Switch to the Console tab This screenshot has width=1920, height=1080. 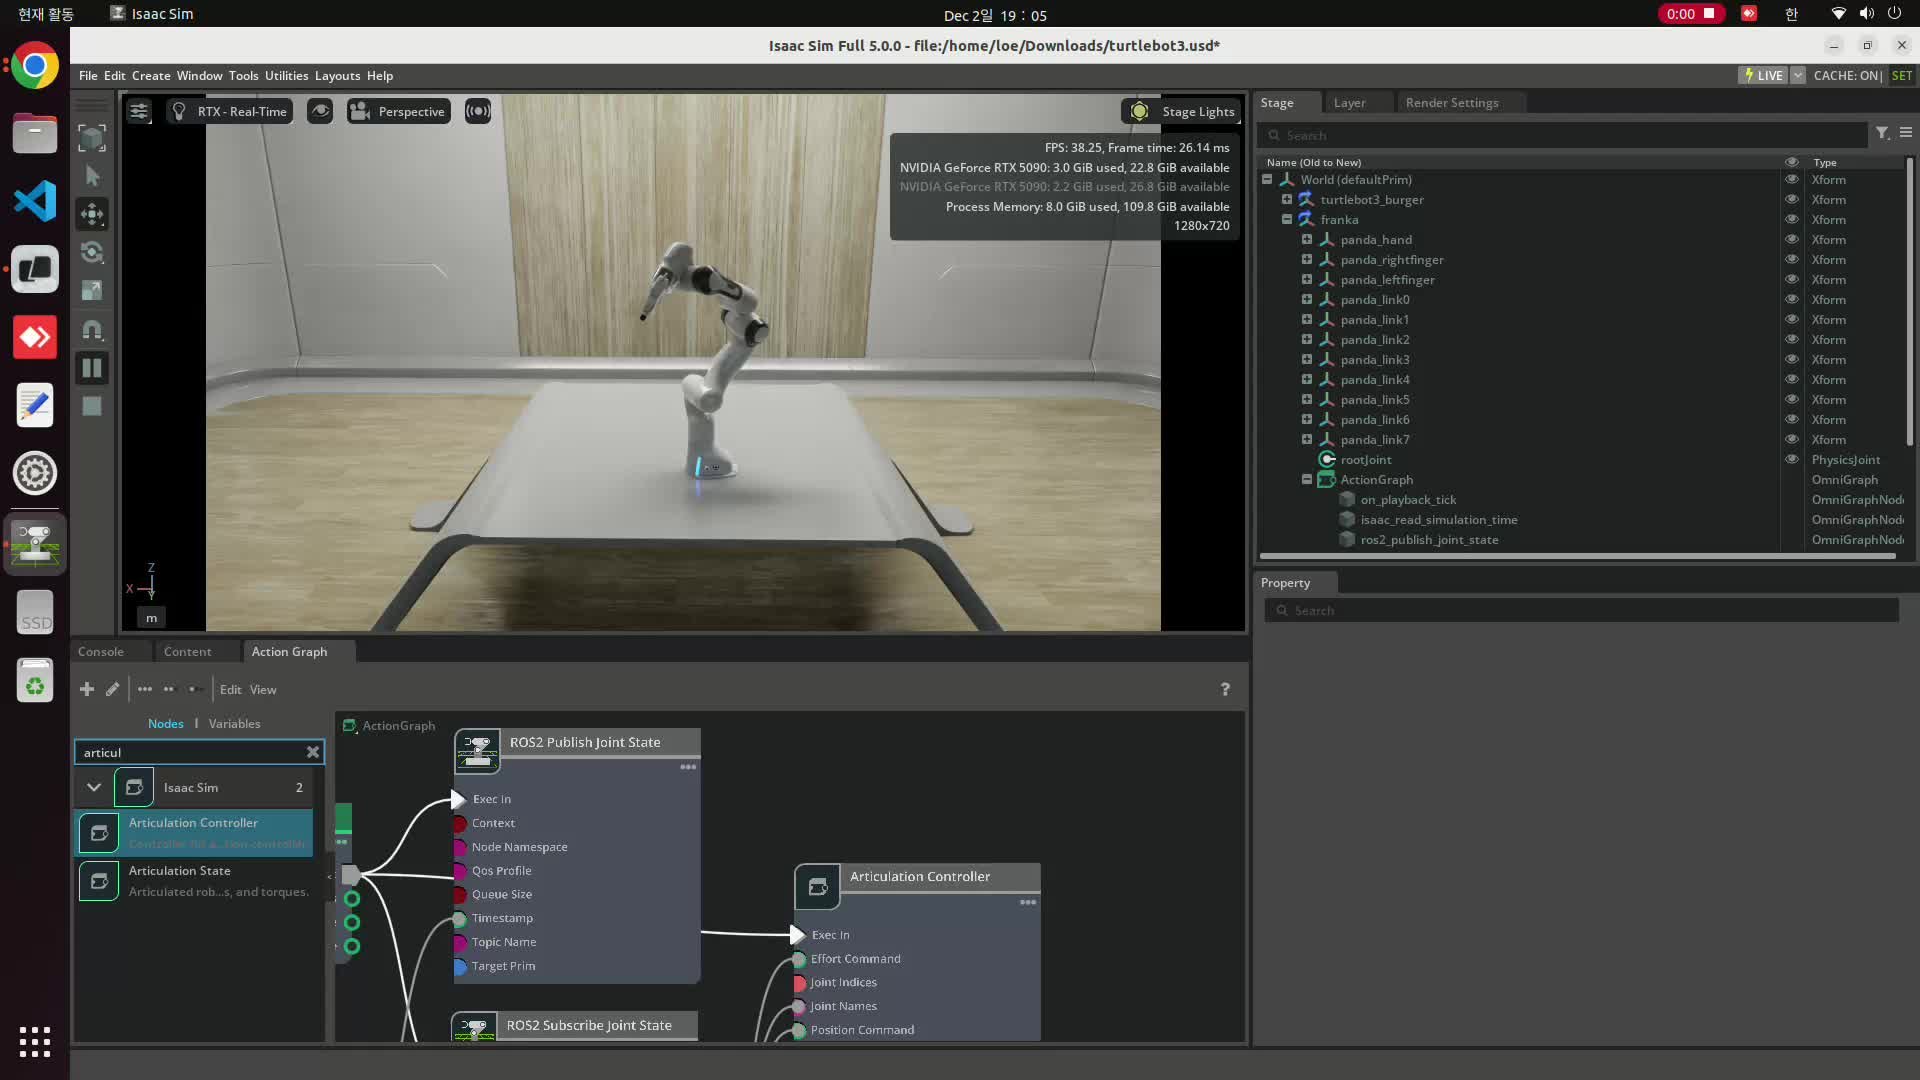[x=101, y=651]
